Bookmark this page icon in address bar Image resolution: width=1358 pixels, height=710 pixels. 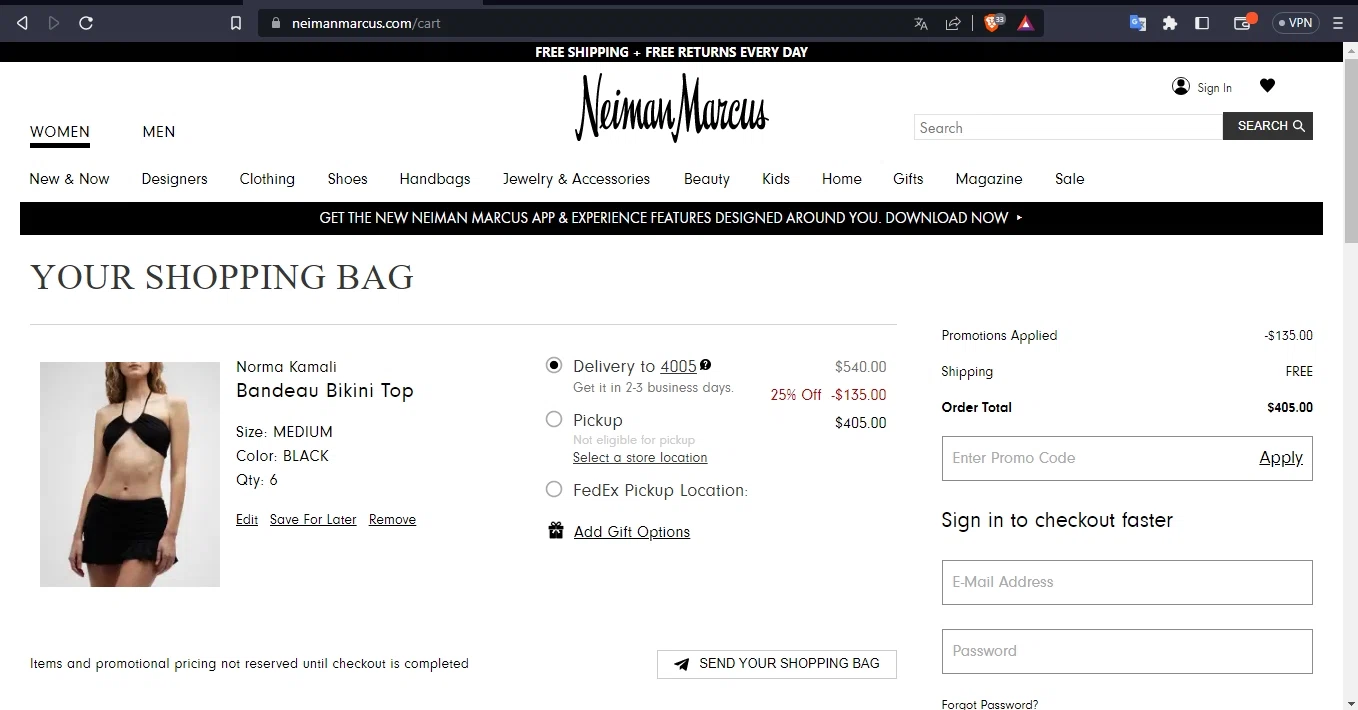tap(236, 23)
